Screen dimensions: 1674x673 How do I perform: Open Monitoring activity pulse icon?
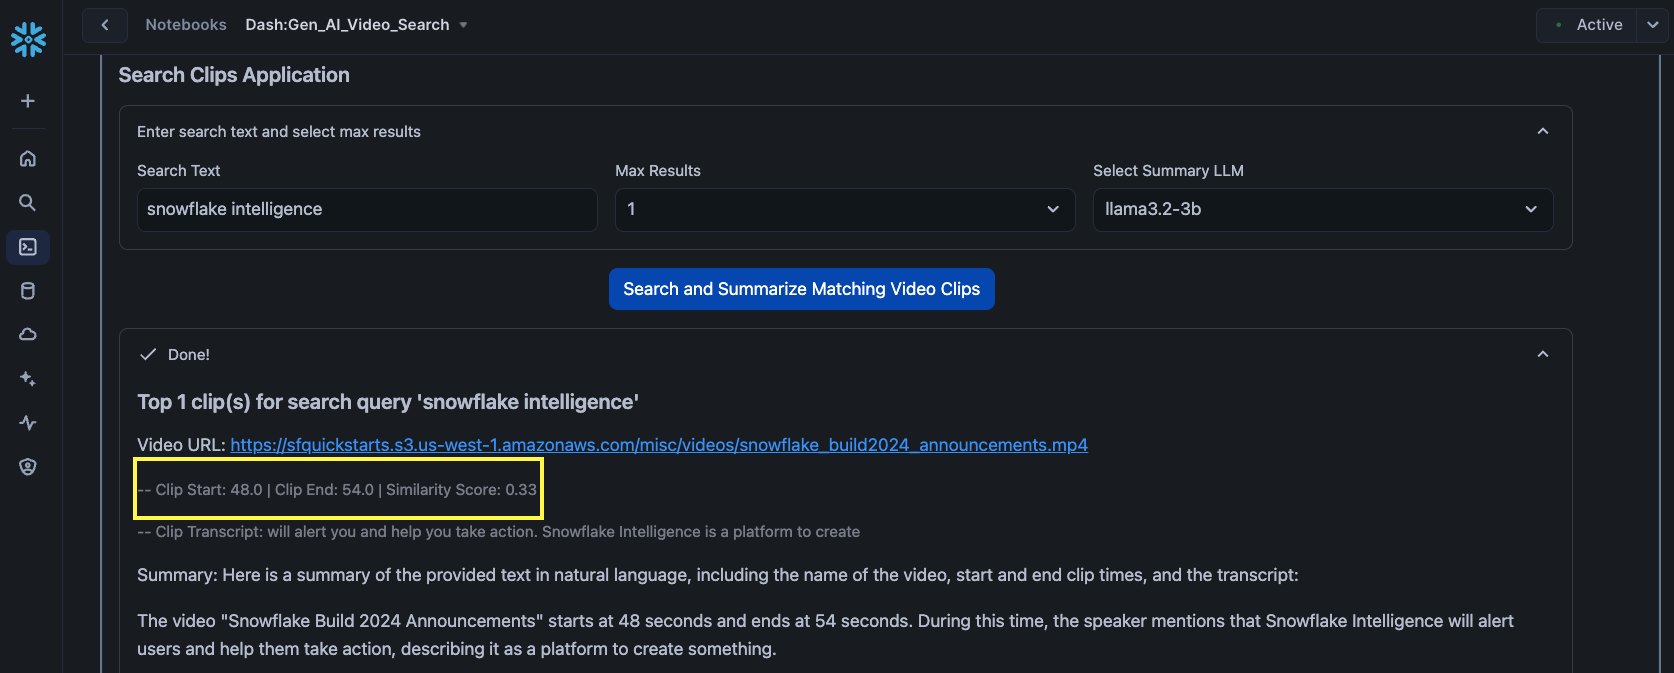pyautogui.click(x=28, y=423)
